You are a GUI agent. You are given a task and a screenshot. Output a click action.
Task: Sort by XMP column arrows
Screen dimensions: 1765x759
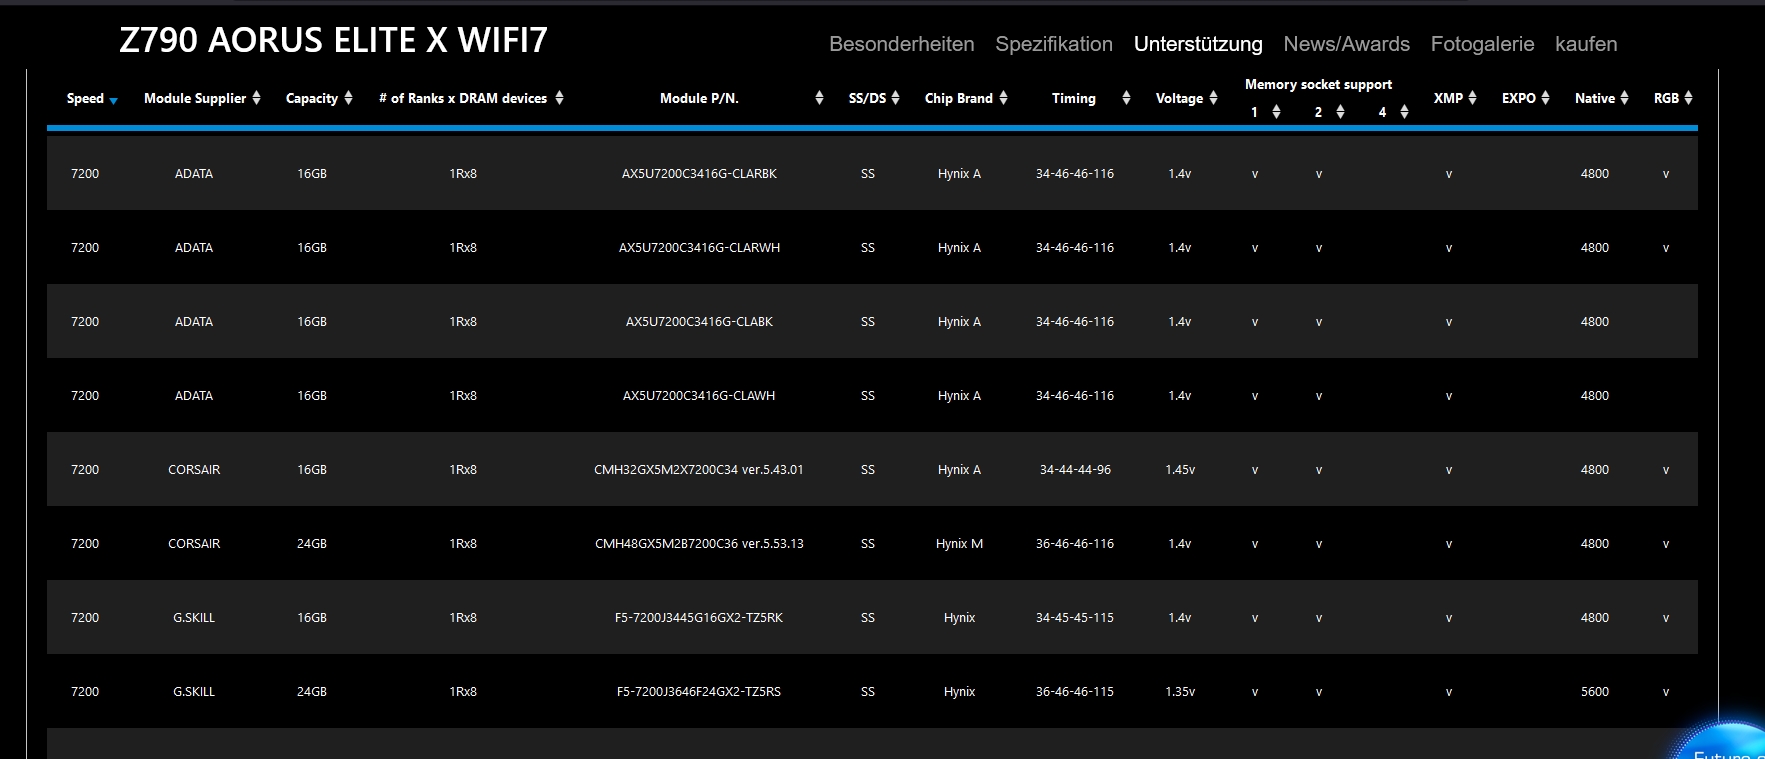pyautogui.click(x=1472, y=98)
